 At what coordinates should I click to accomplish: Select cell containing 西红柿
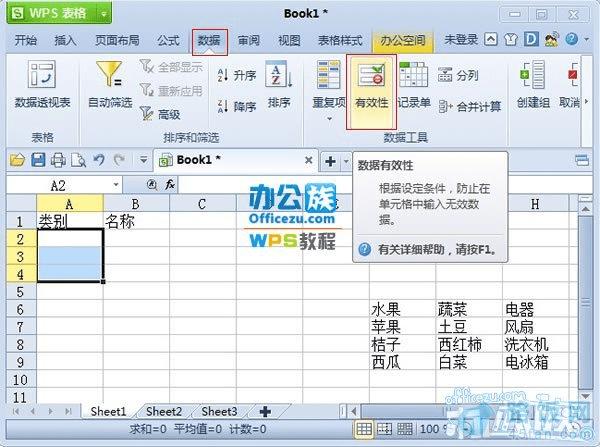coord(469,344)
